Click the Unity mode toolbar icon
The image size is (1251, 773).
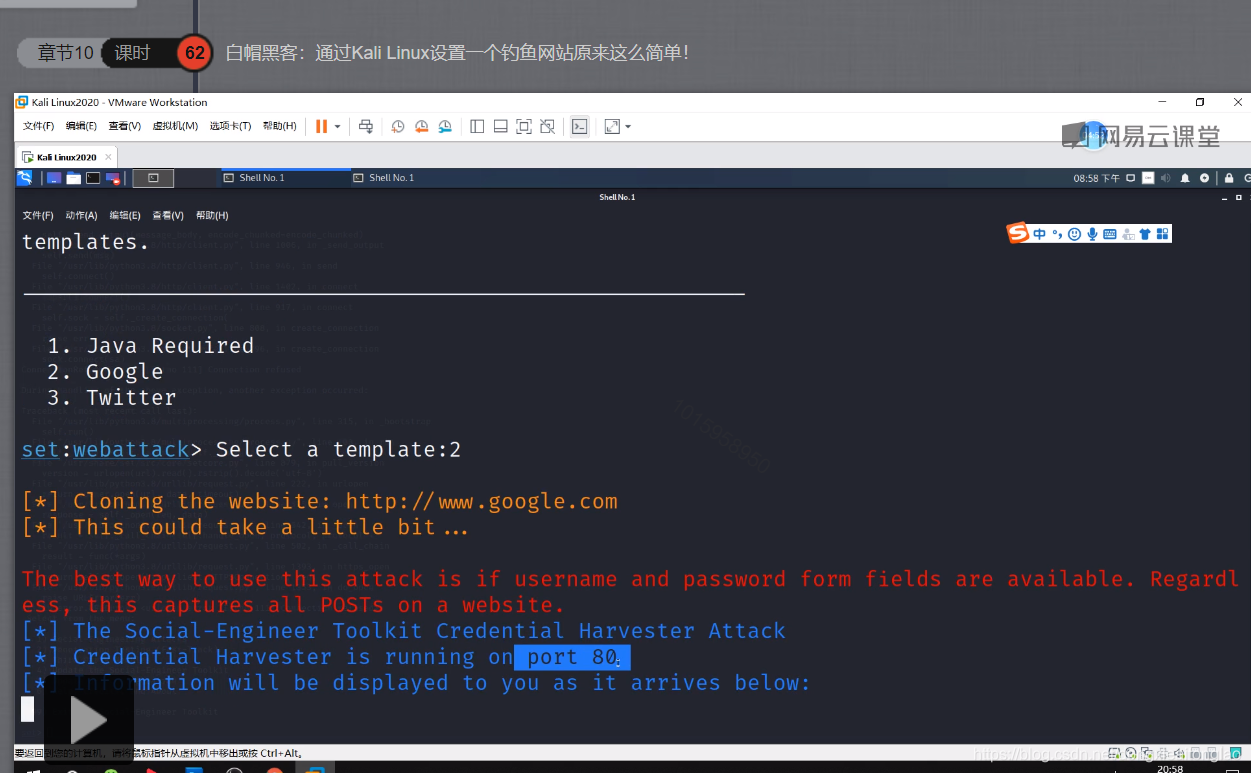(x=547, y=127)
